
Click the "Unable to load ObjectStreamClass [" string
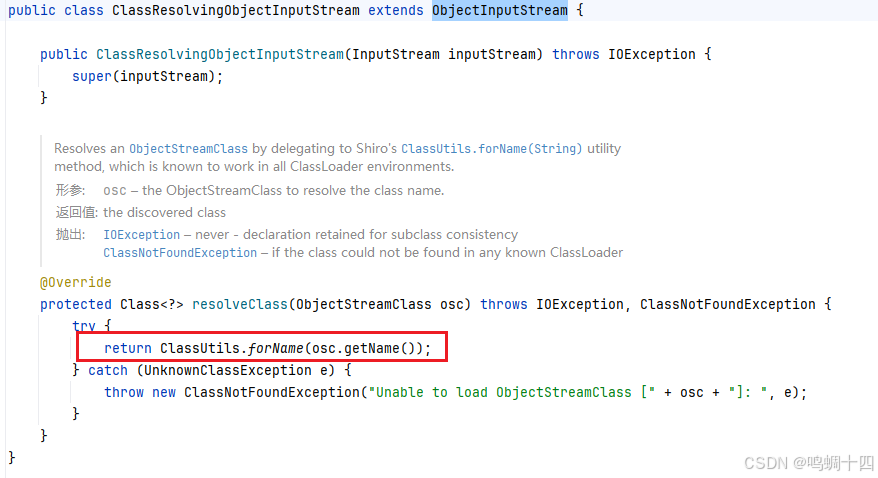(512, 392)
